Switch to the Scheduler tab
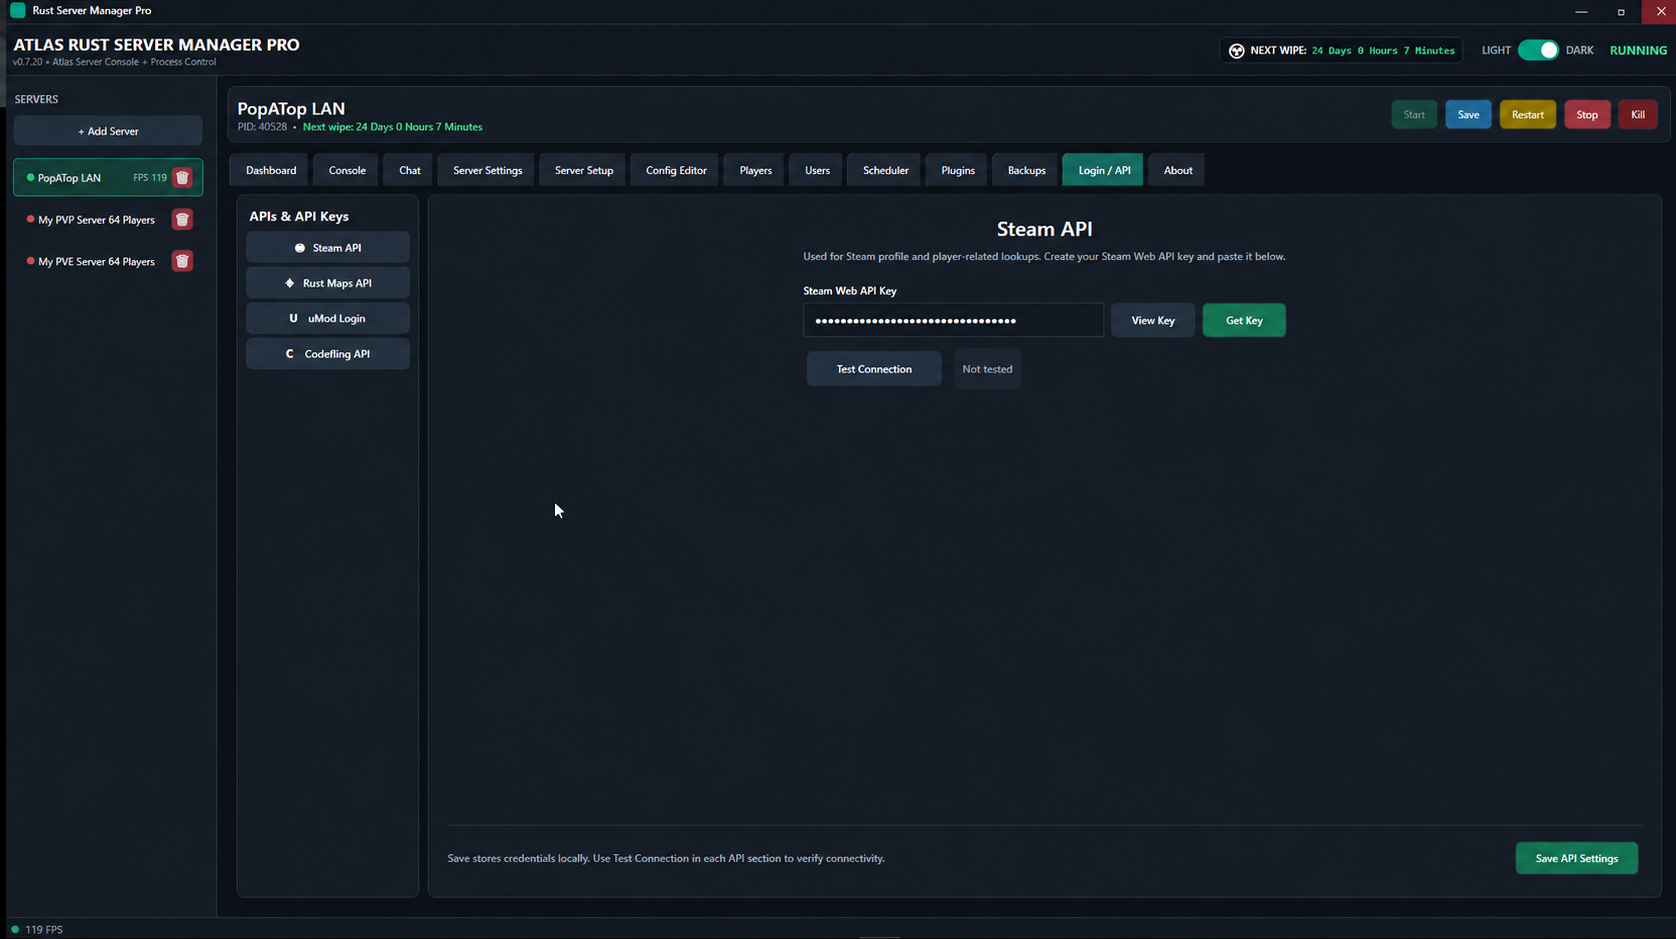This screenshot has width=1676, height=939. [886, 170]
